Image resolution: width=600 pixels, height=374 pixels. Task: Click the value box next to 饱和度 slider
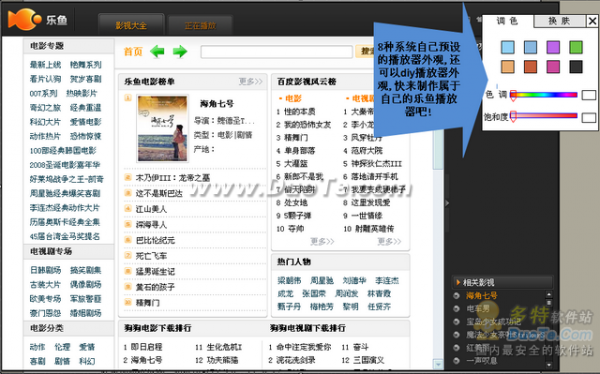click(589, 118)
